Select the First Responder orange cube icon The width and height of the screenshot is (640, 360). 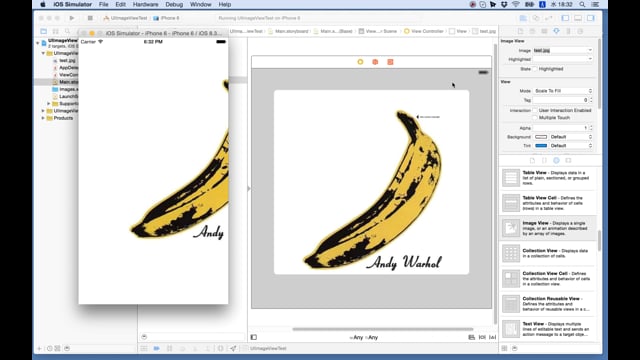point(375,62)
